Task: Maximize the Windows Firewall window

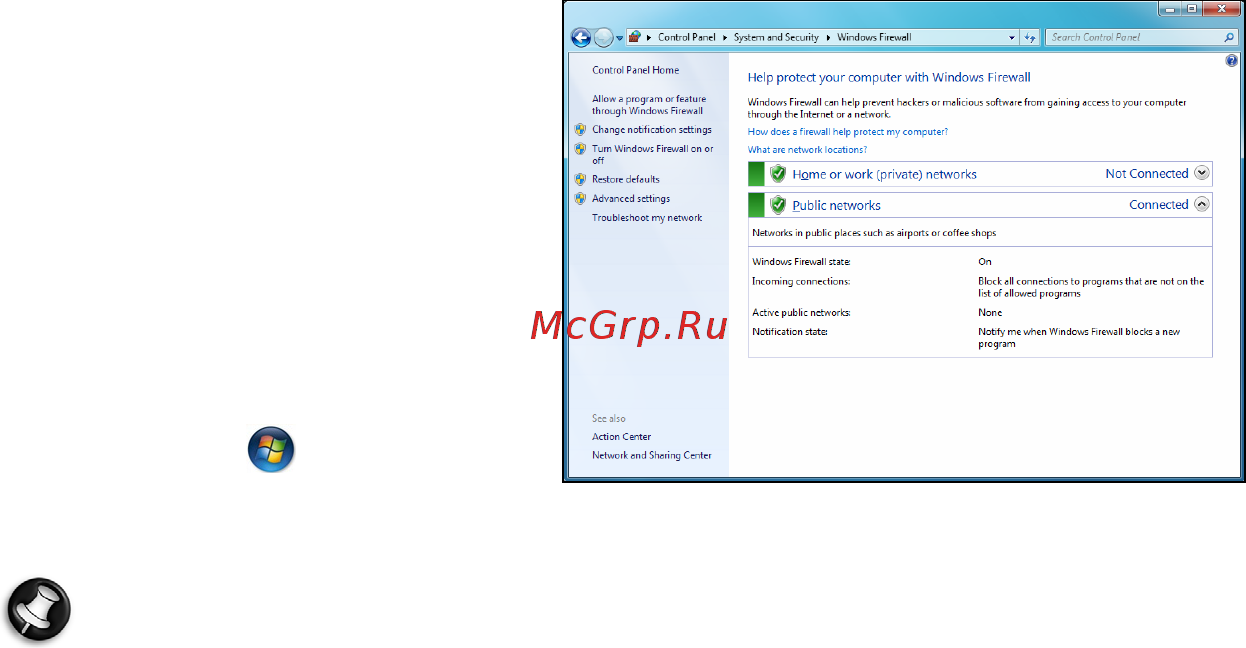Action: pos(1193,7)
